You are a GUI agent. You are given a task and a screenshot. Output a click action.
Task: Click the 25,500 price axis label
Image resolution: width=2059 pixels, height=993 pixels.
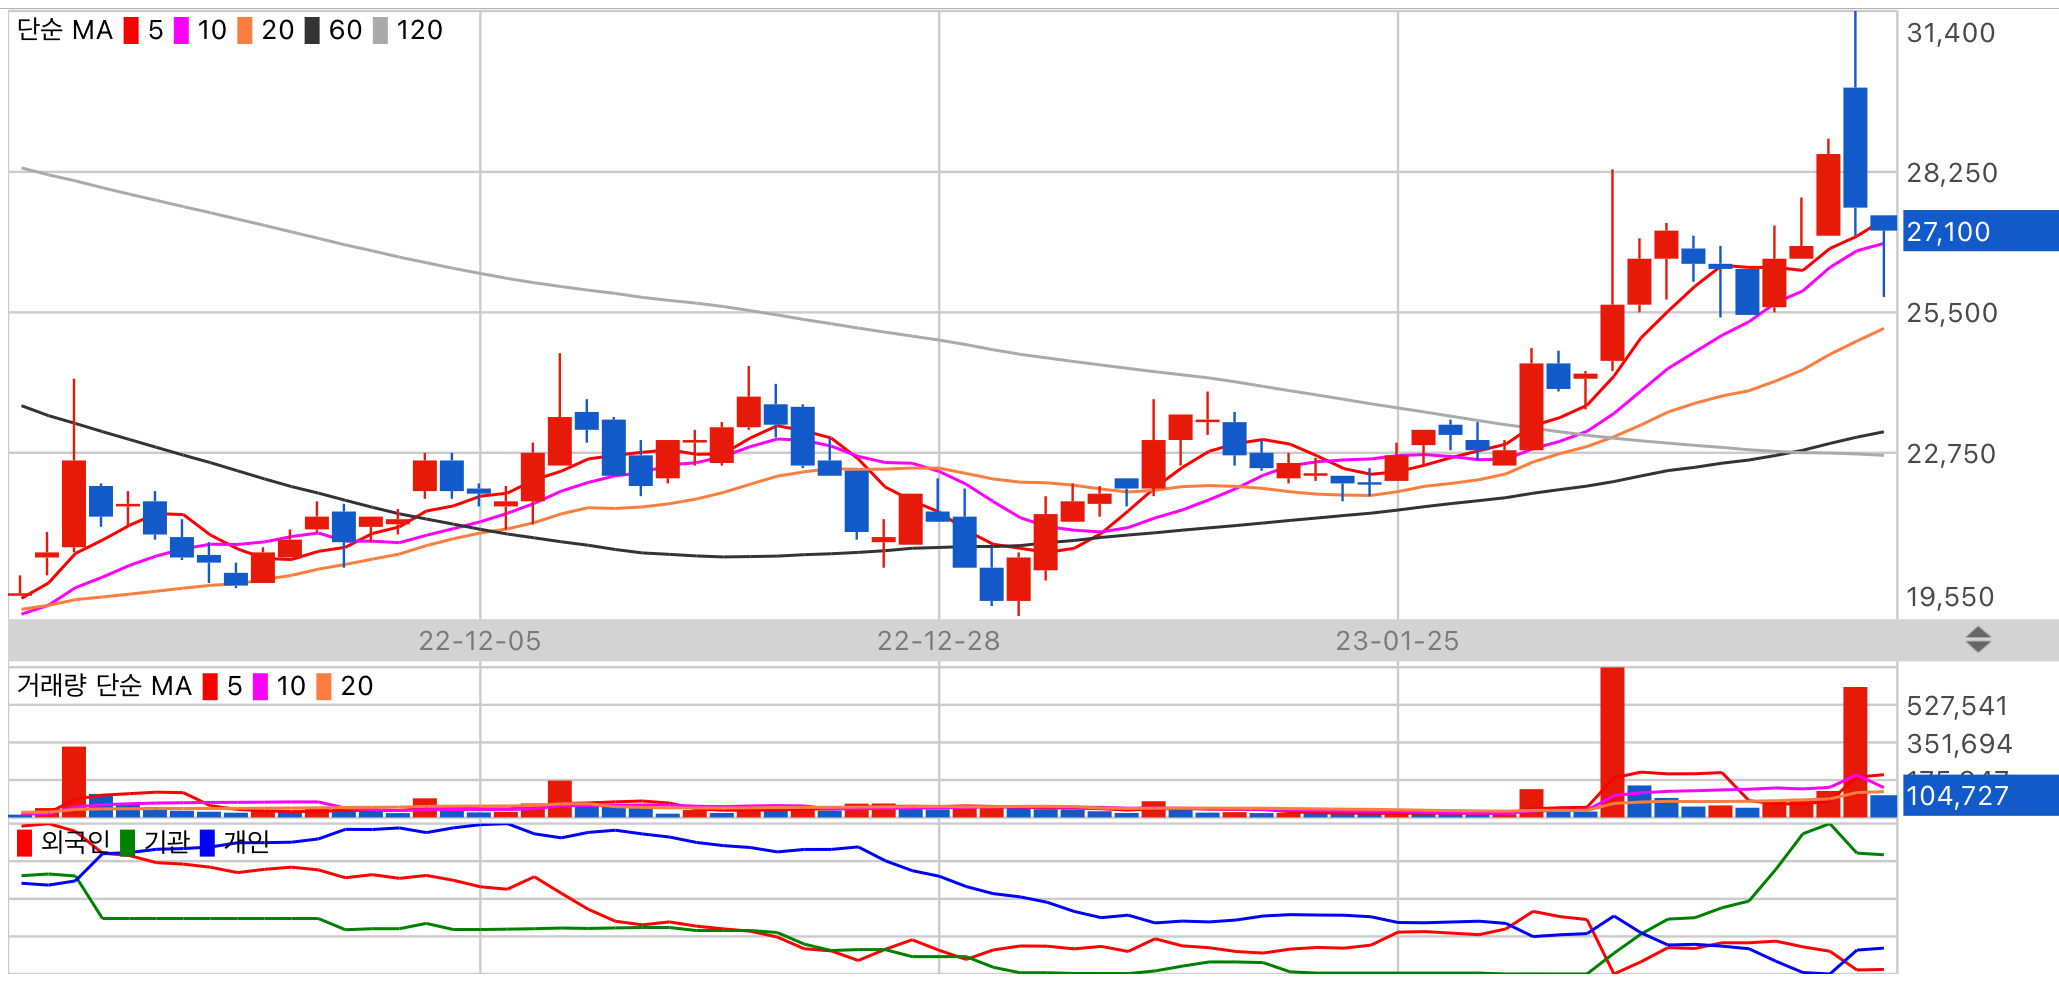tap(1952, 313)
